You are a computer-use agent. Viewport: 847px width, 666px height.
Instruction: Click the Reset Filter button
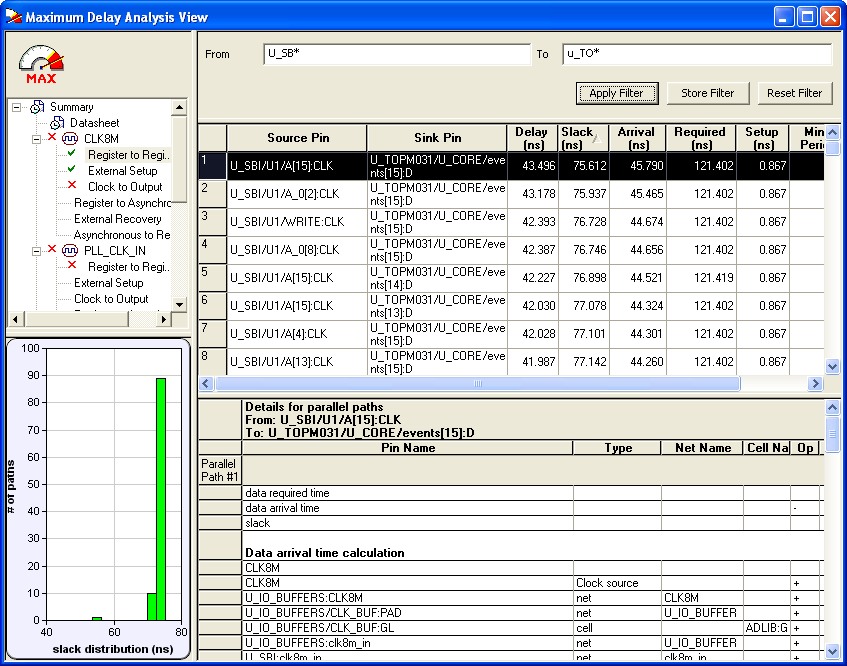(795, 93)
